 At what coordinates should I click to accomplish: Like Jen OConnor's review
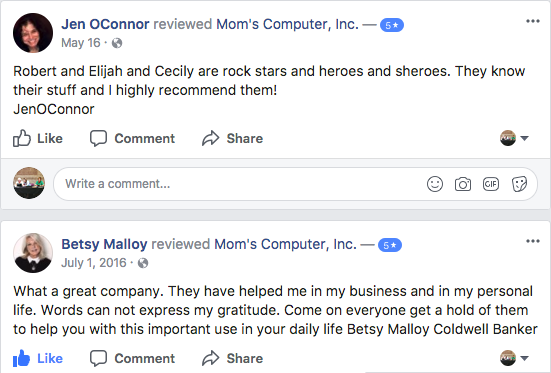click(38, 138)
